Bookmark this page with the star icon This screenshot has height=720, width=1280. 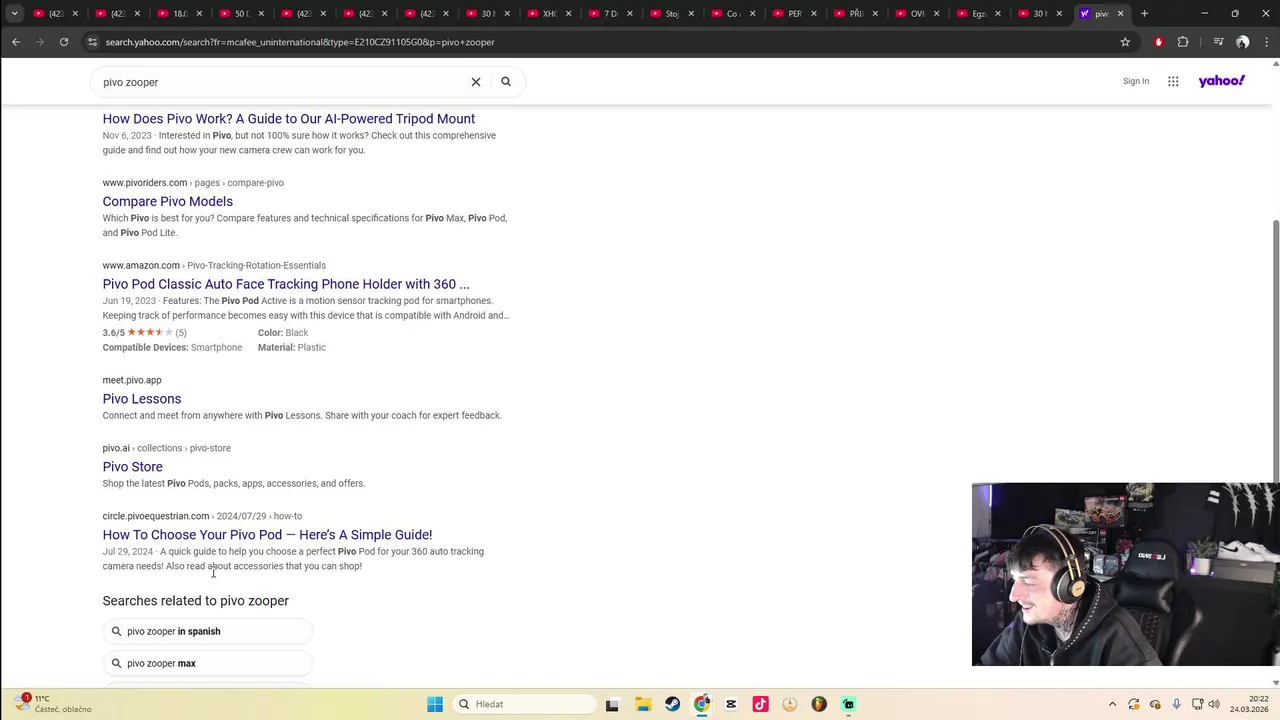click(1125, 42)
